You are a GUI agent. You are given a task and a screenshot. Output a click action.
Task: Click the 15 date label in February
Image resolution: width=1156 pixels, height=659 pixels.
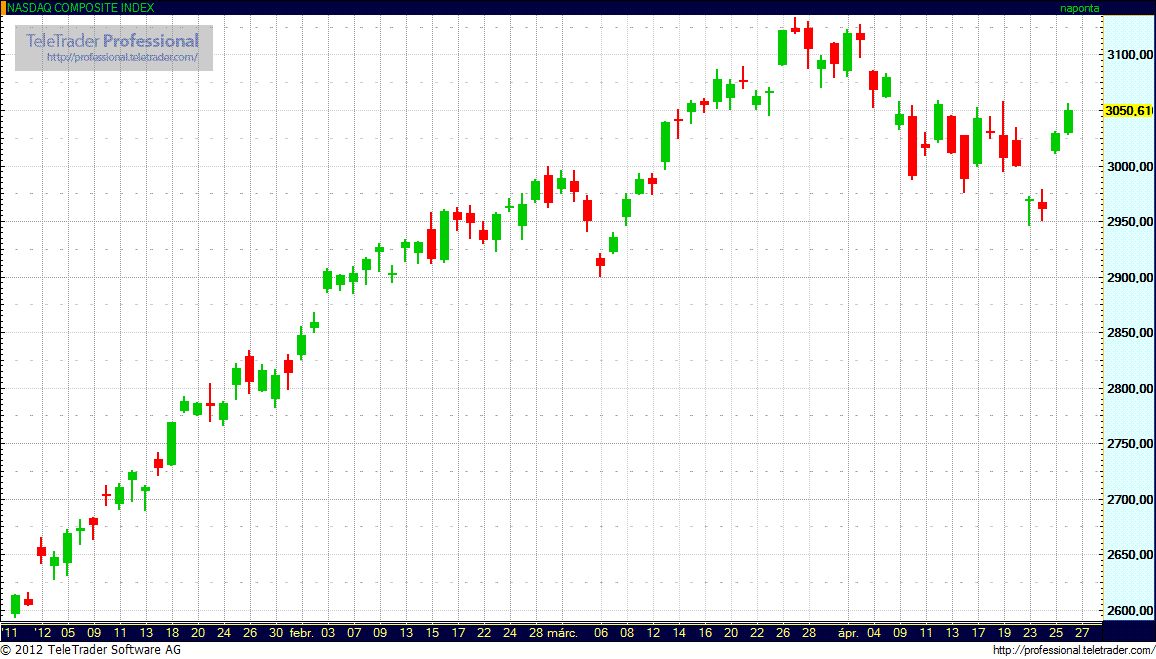coord(432,632)
